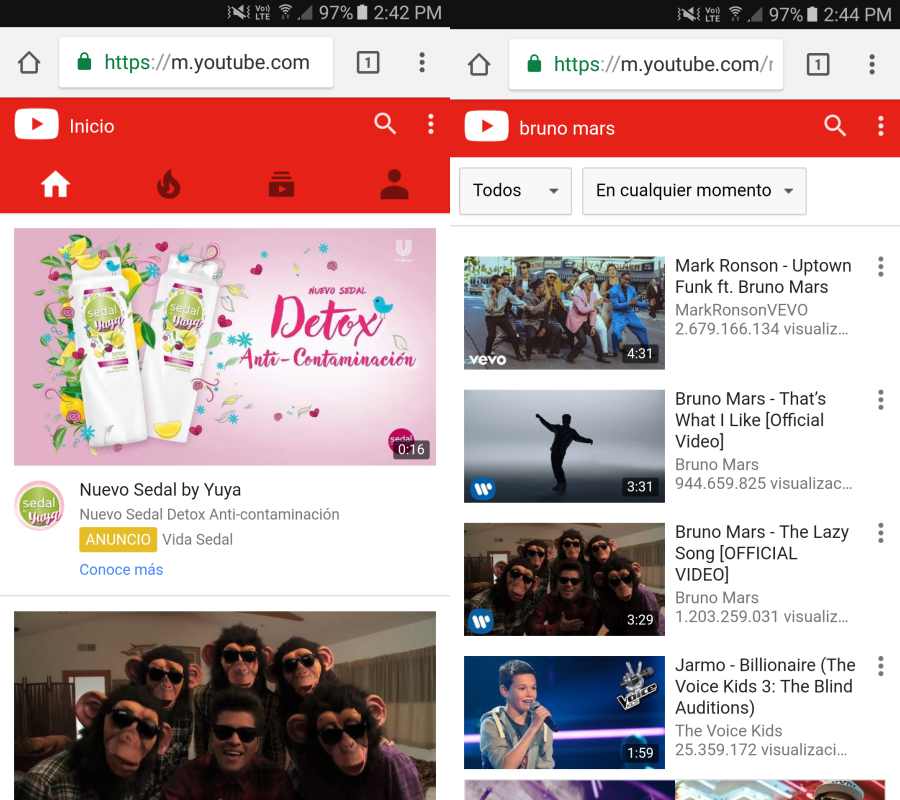Open That's What I Like video title

751,420
